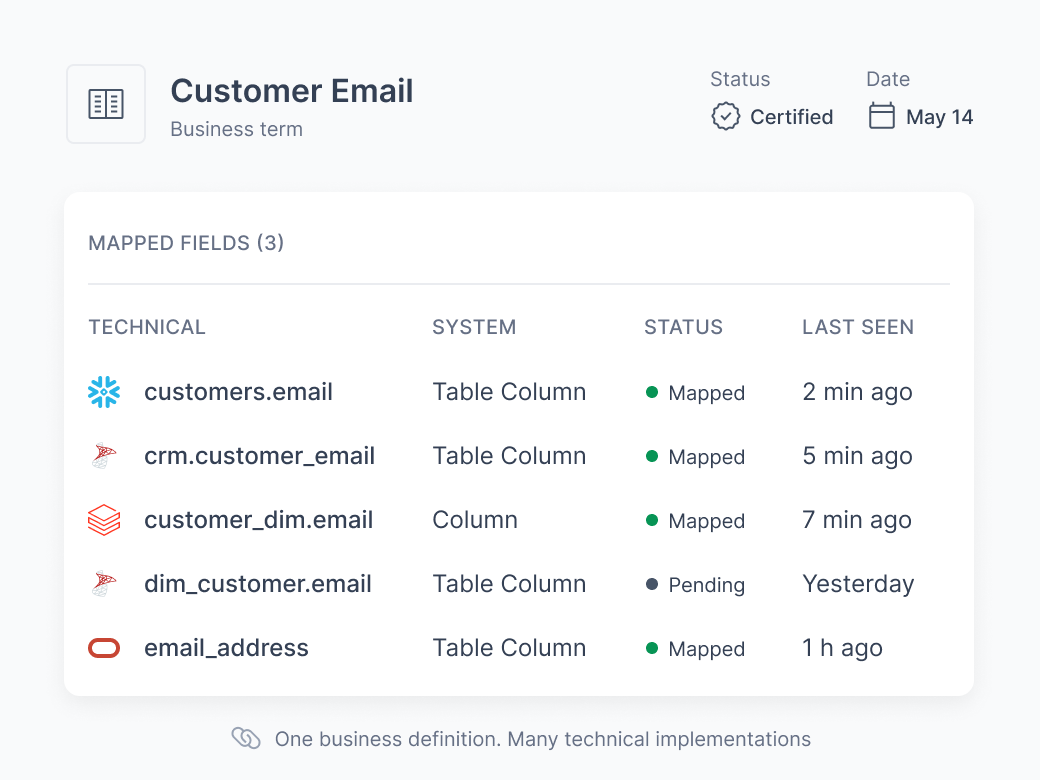Viewport: 1040px width, 780px height.
Task: Click the Oracle icon for email_address
Action: point(104,648)
